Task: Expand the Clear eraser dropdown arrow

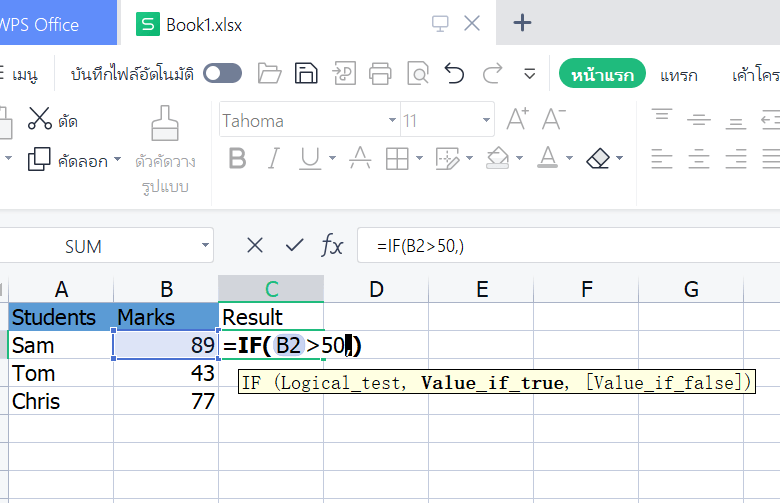Action: pyautogui.click(x=619, y=158)
